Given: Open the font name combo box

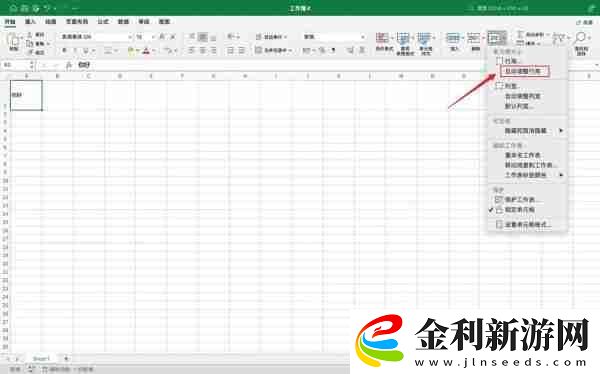Looking at the screenshot, I should 96,37.
